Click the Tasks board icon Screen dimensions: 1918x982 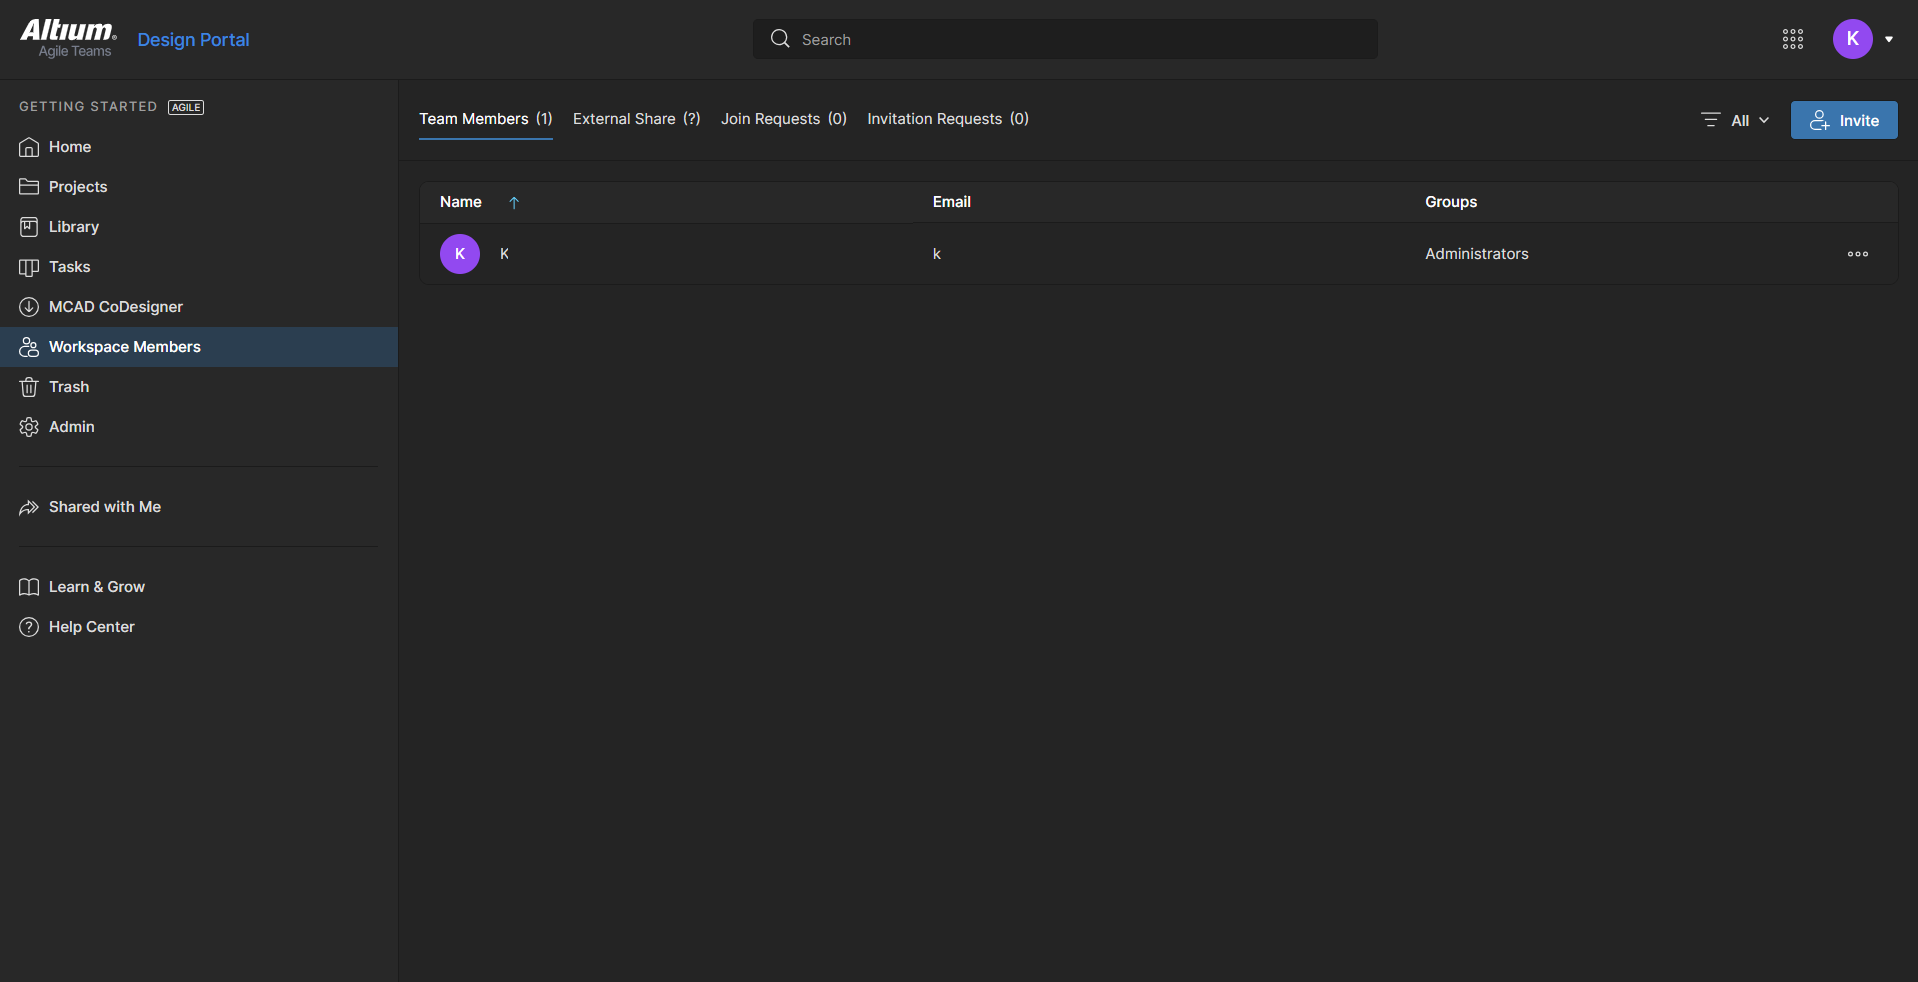click(x=29, y=267)
